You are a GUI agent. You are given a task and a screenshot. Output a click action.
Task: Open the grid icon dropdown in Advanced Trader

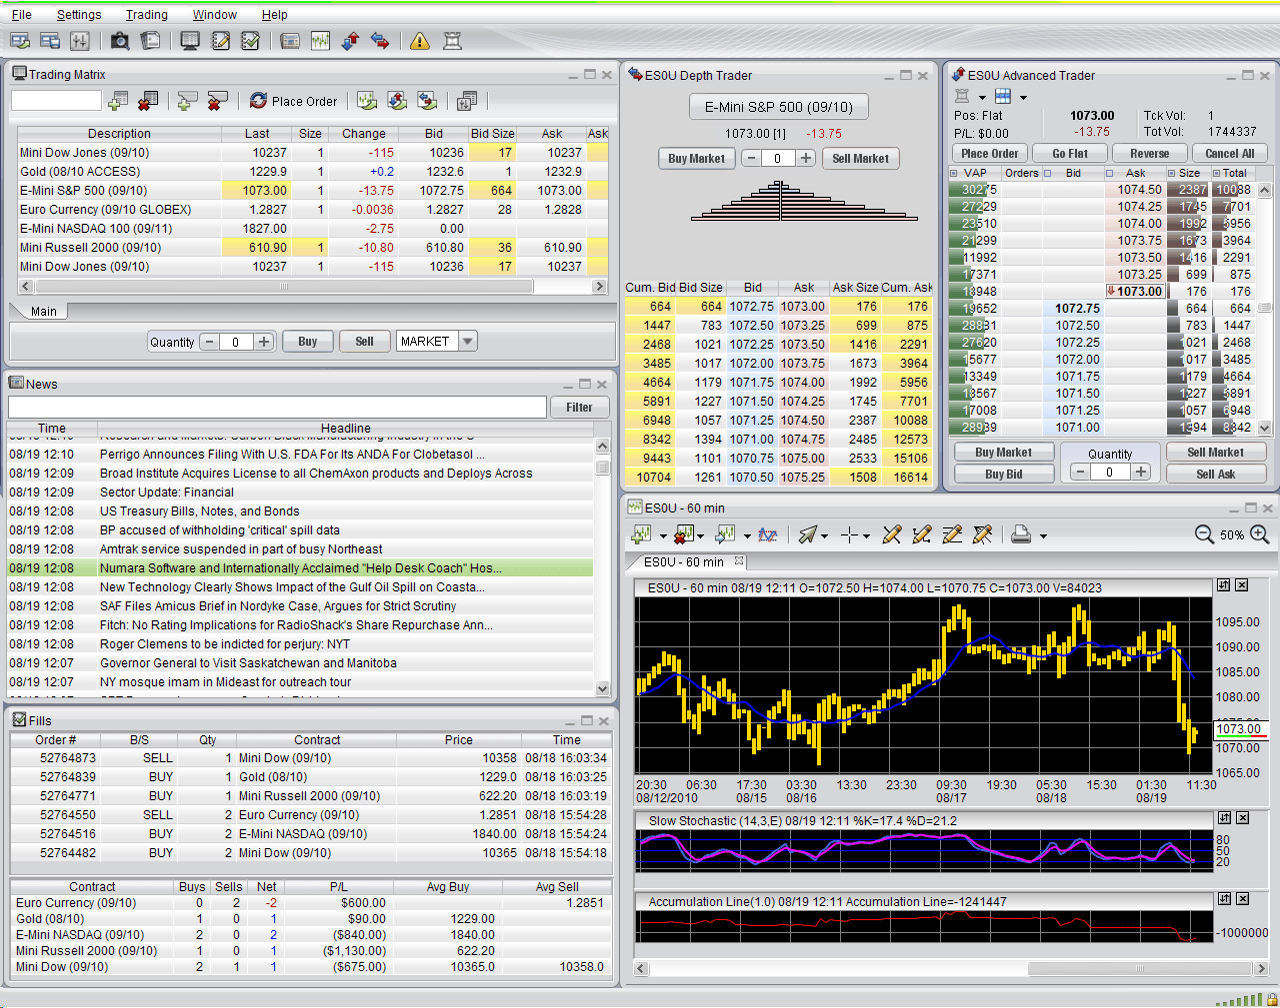[1023, 97]
